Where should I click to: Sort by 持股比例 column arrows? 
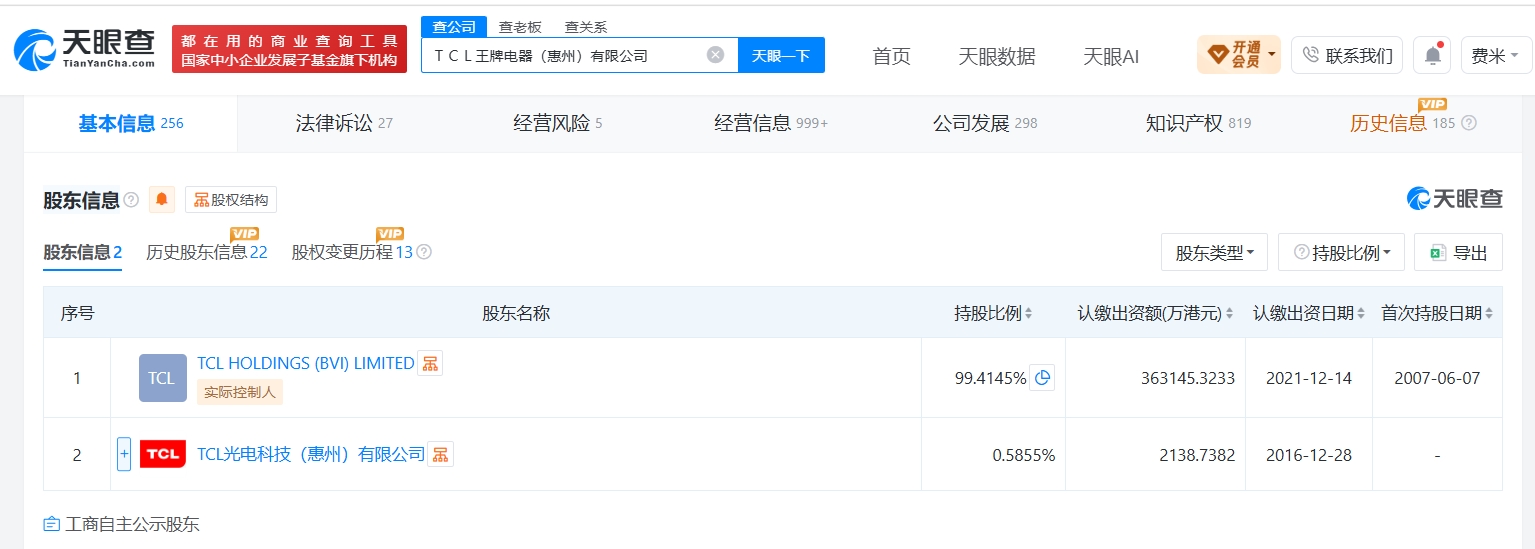1029,313
